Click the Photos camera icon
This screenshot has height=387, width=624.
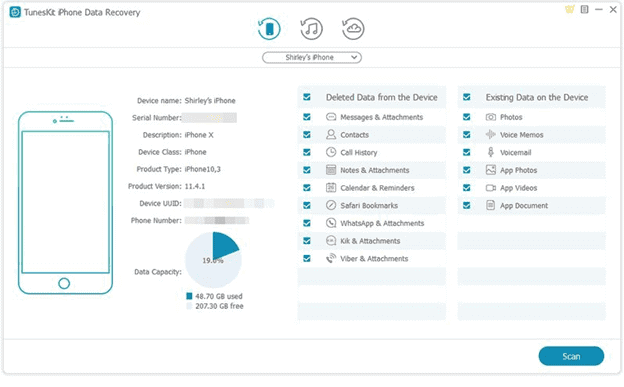click(x=491, y=117)
